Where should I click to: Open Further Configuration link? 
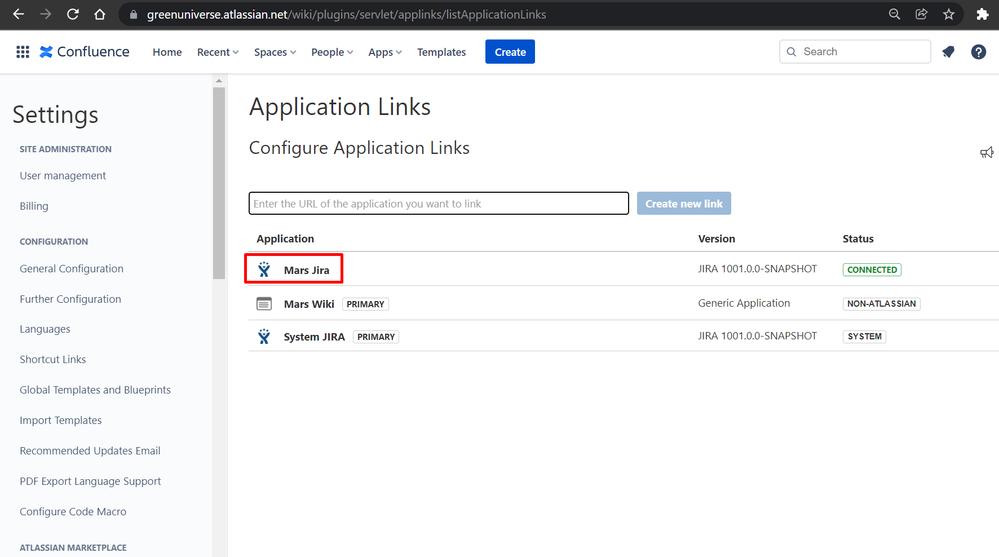coord(70,299)
